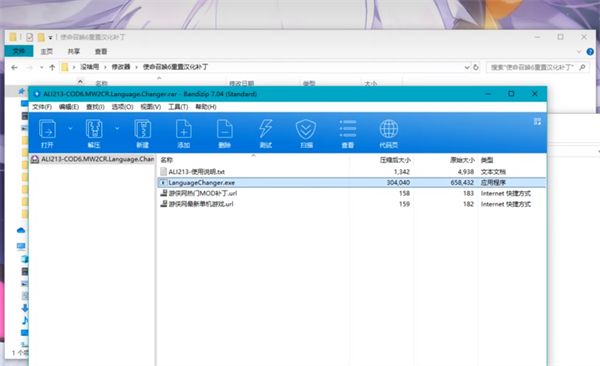Expand the Explorer ribbon with the chevron
Screen dimensions: 600x366
tap(579, 51)
